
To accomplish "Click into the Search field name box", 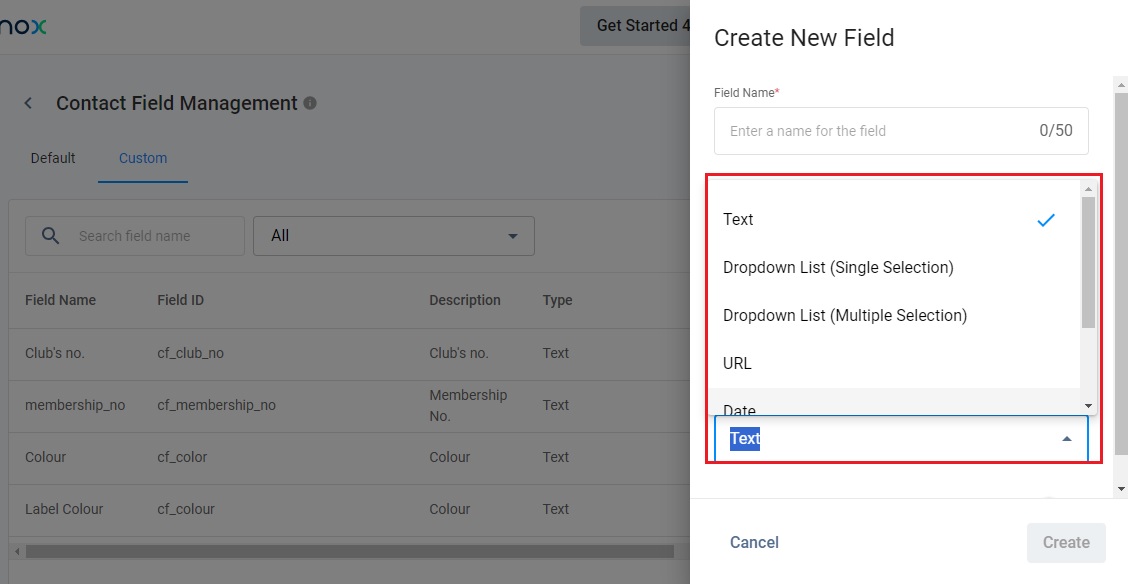I will tap(150, 236).
